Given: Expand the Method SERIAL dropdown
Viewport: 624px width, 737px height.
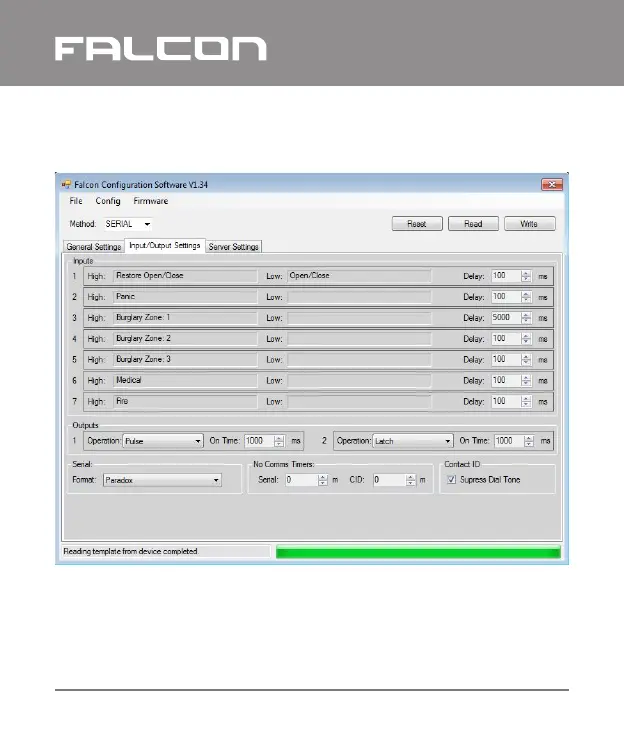Looking at the screenshot, I should (x=128, y=224).
